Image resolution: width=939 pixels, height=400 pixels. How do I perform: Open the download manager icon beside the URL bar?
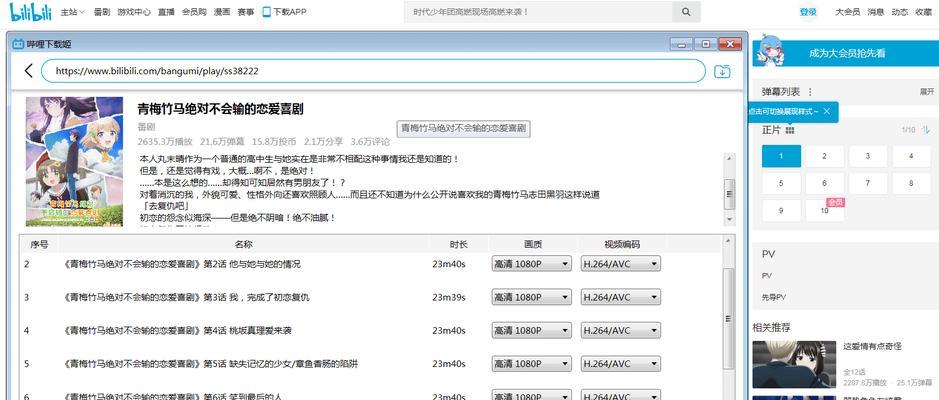pyautogui.click(x=723, y=71)
